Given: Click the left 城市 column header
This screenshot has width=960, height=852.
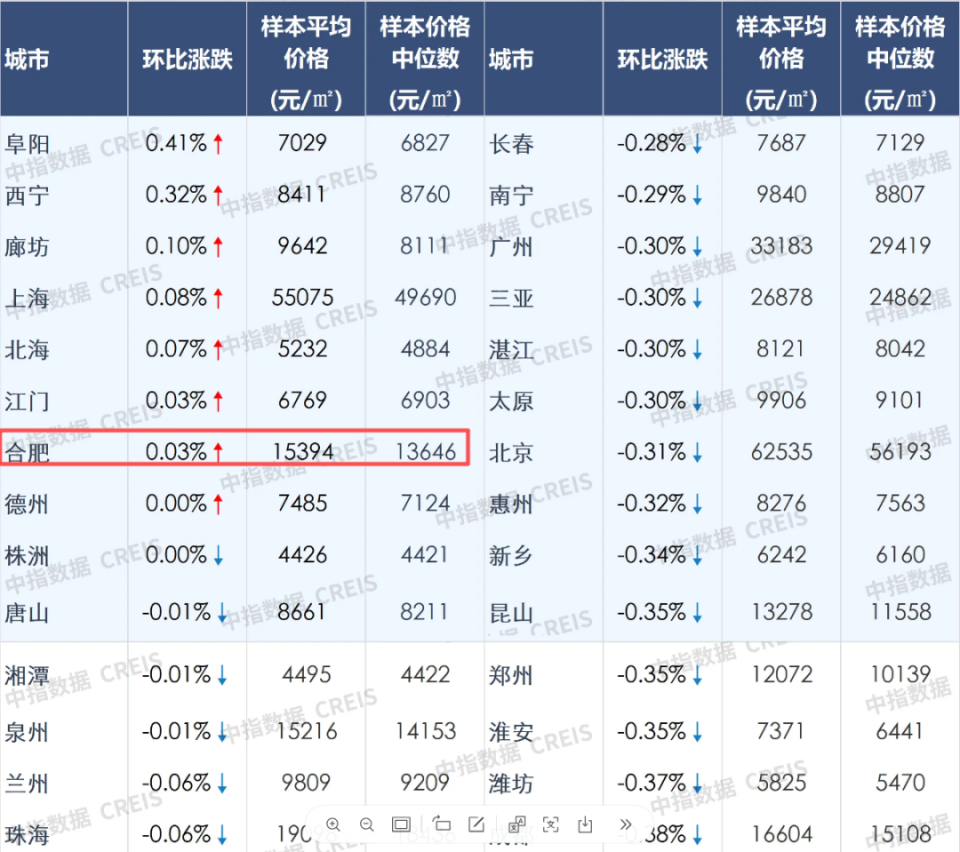Looking at the screenshot, I should (27, 59).
